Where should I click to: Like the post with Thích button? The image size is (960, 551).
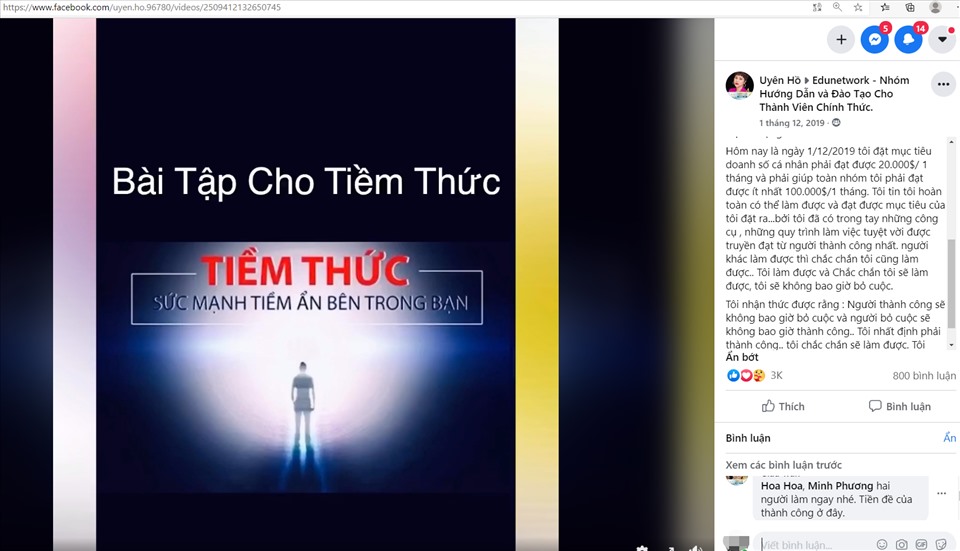point(783,406)
